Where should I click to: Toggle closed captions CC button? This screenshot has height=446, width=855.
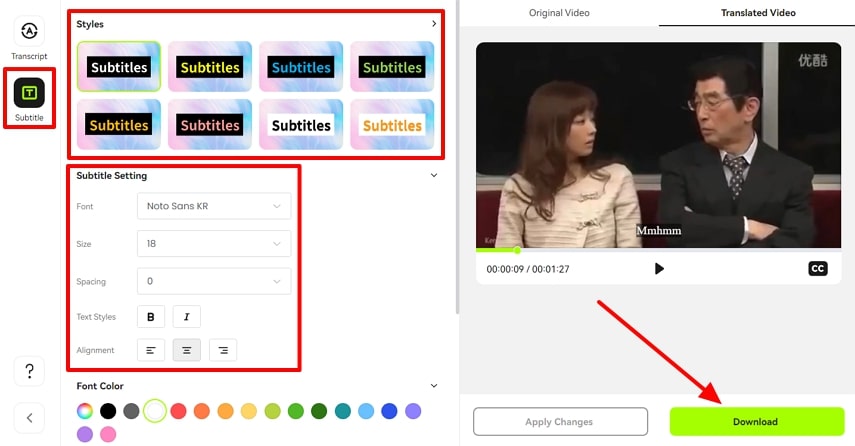click(x=817, y=269)
